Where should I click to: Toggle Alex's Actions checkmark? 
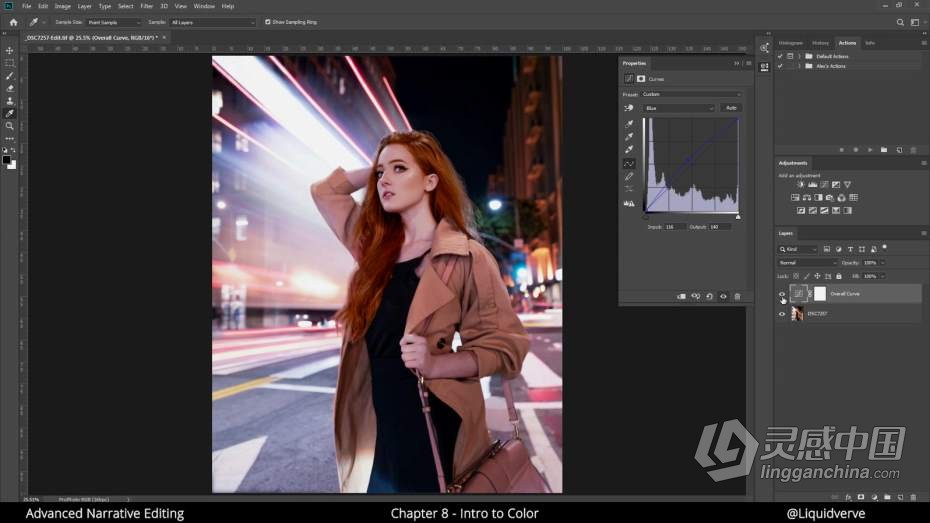pos(780,66)
